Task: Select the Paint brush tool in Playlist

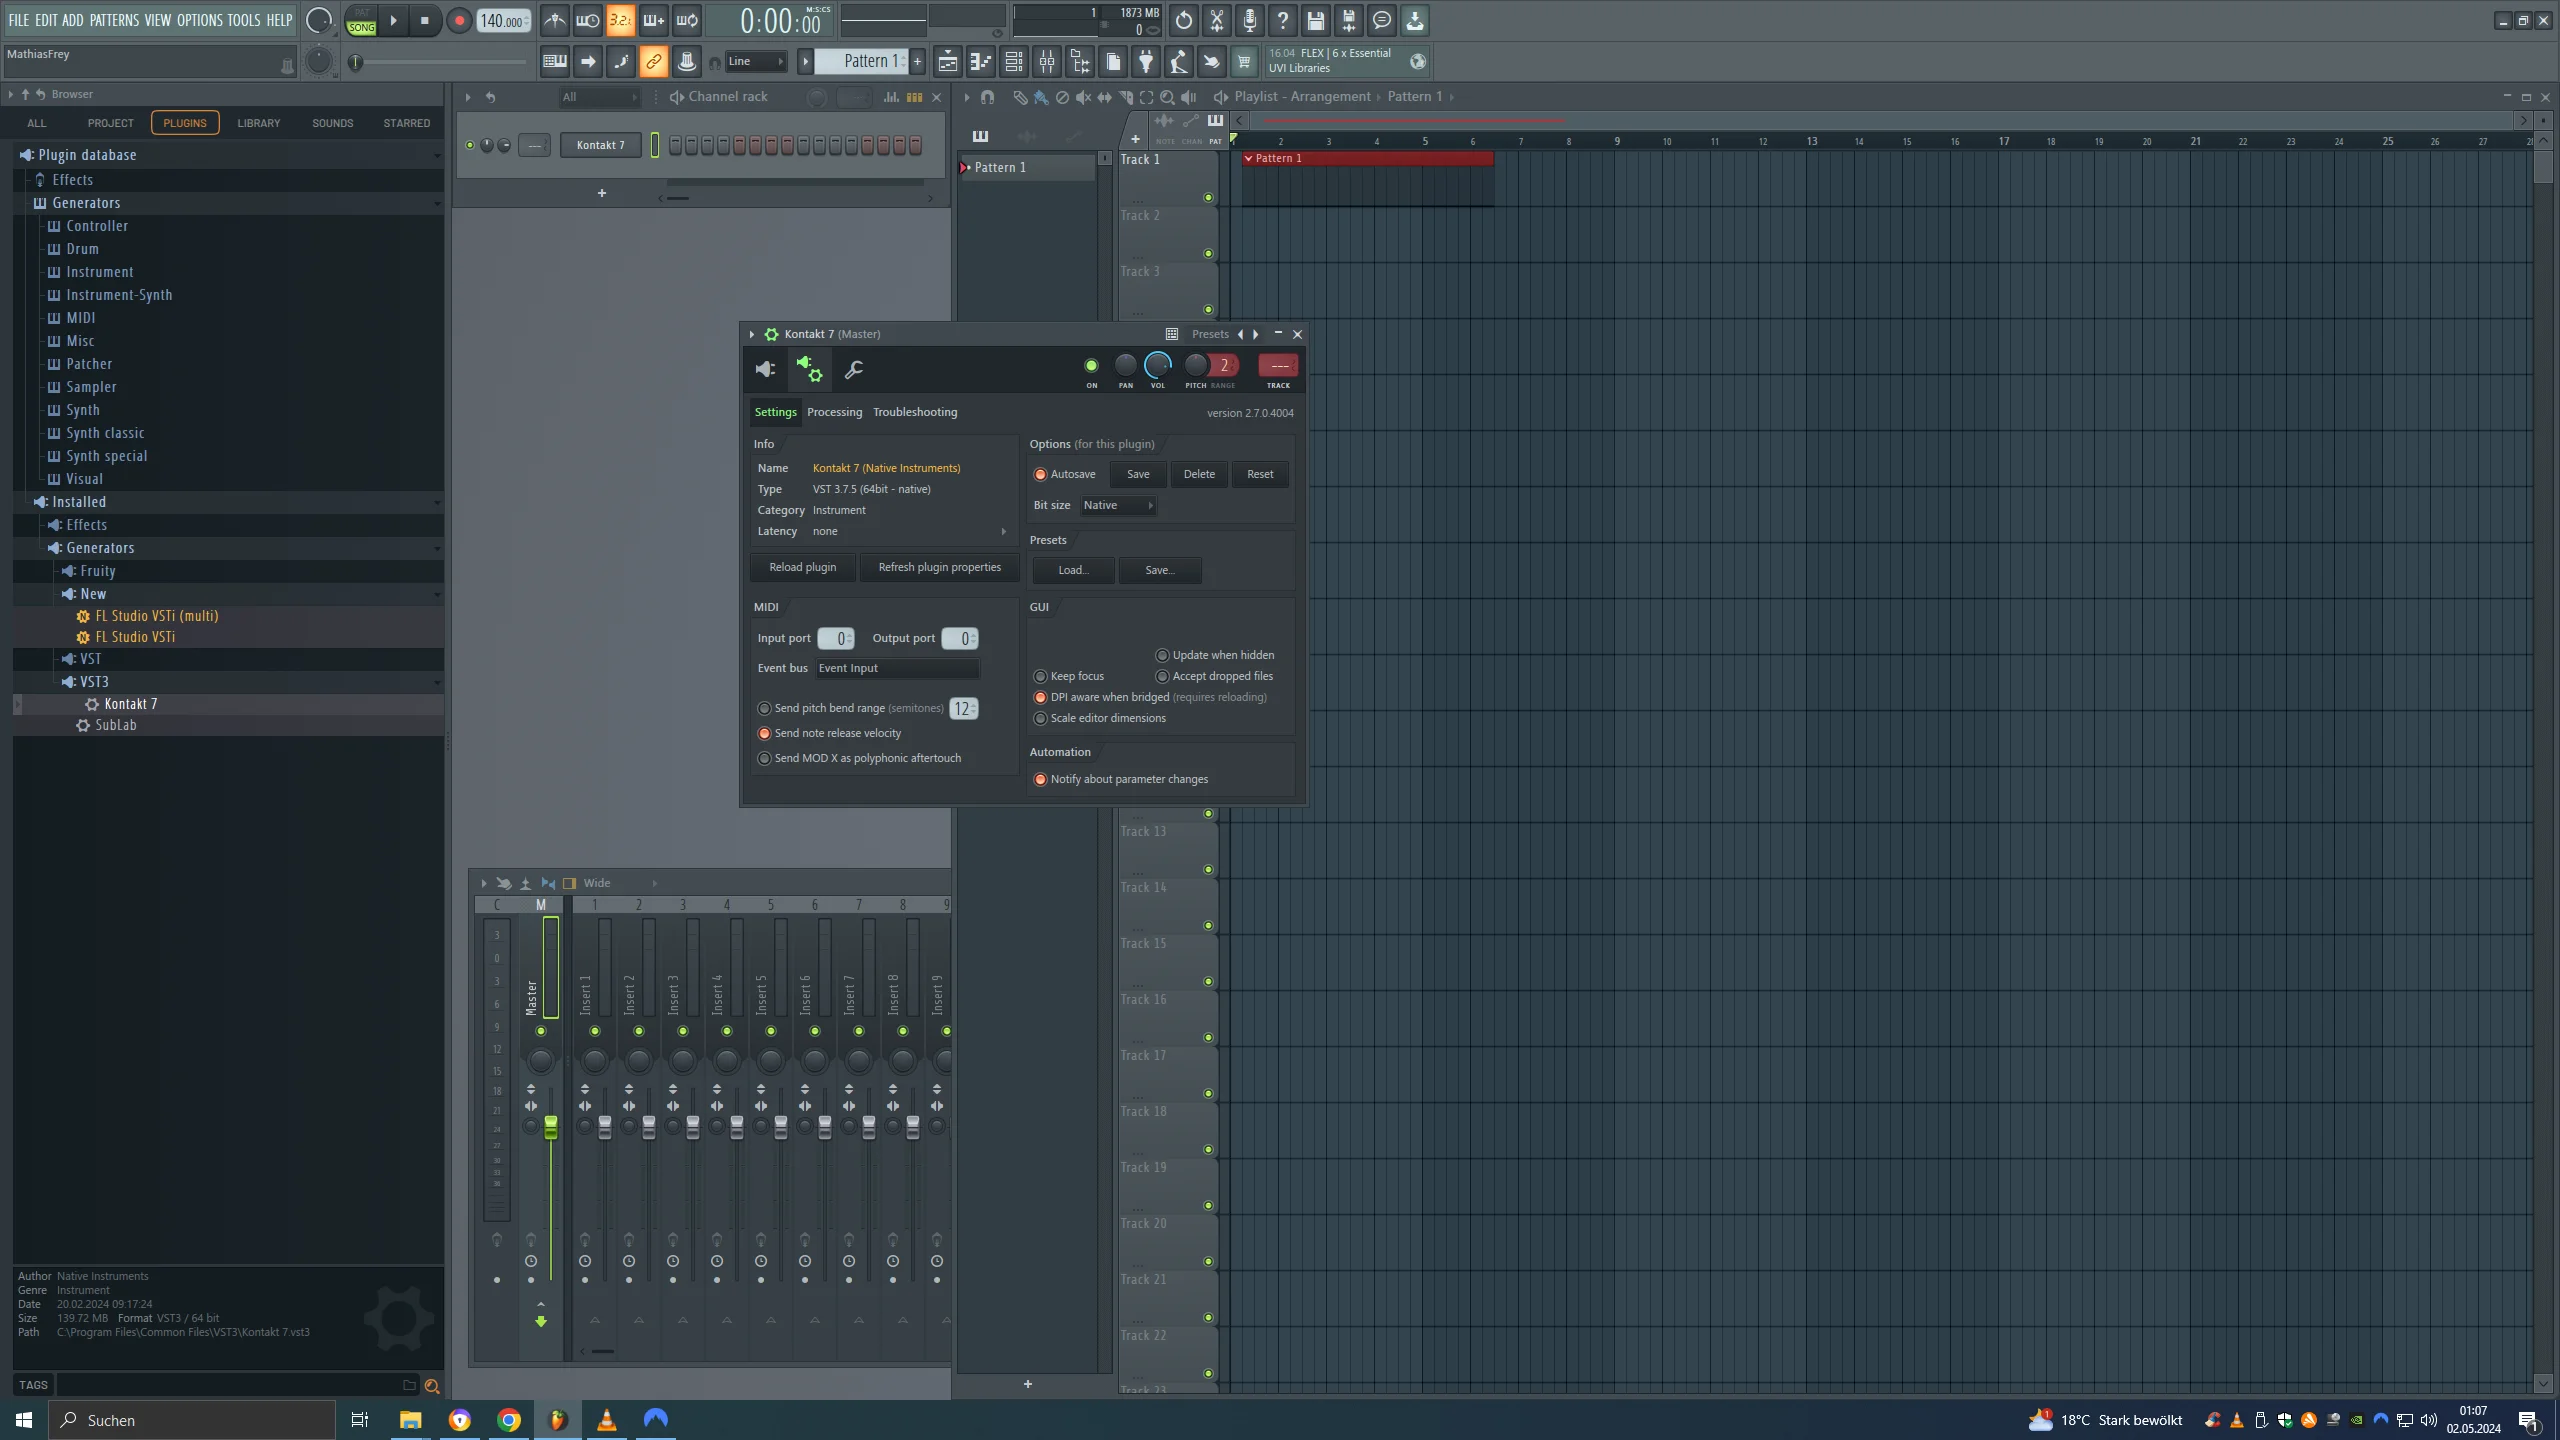Action: point(1041,97)
